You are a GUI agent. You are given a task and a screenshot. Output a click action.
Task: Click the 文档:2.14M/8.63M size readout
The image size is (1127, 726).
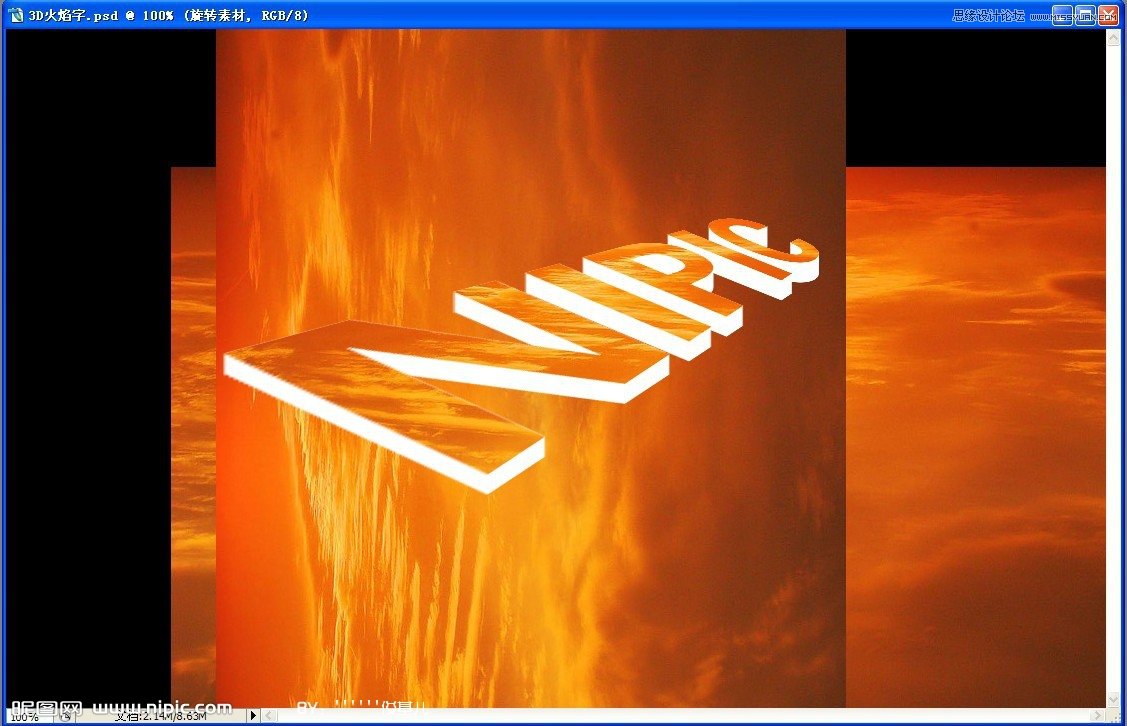tap(160, 715)
